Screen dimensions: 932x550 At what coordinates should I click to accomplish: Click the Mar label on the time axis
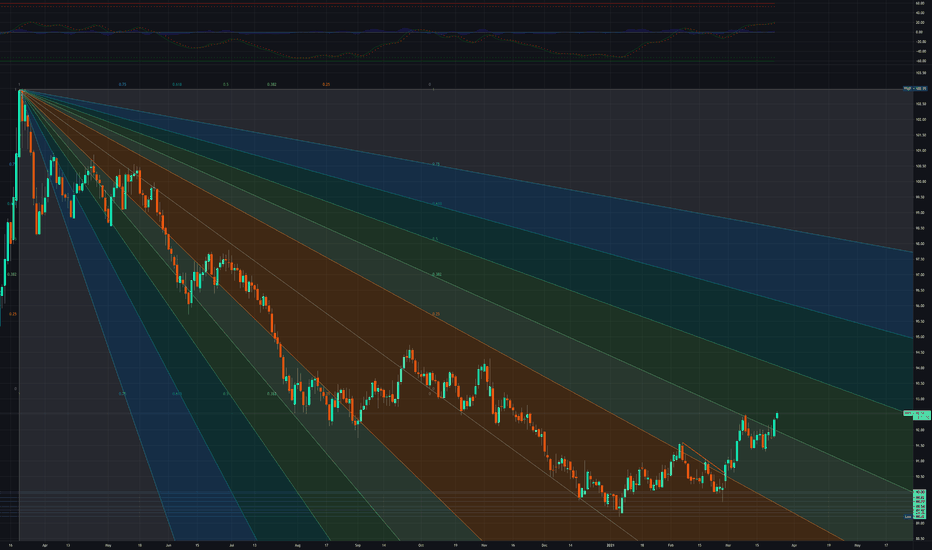(x=728, y=545)
